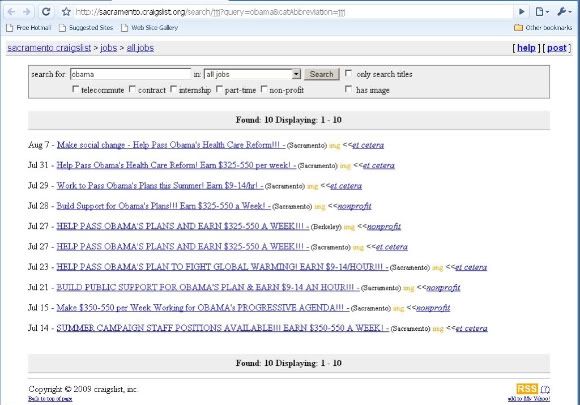Click nonprofit category on Jul 28 row
This screenshot has width=580, height=405.
point(354,206)
